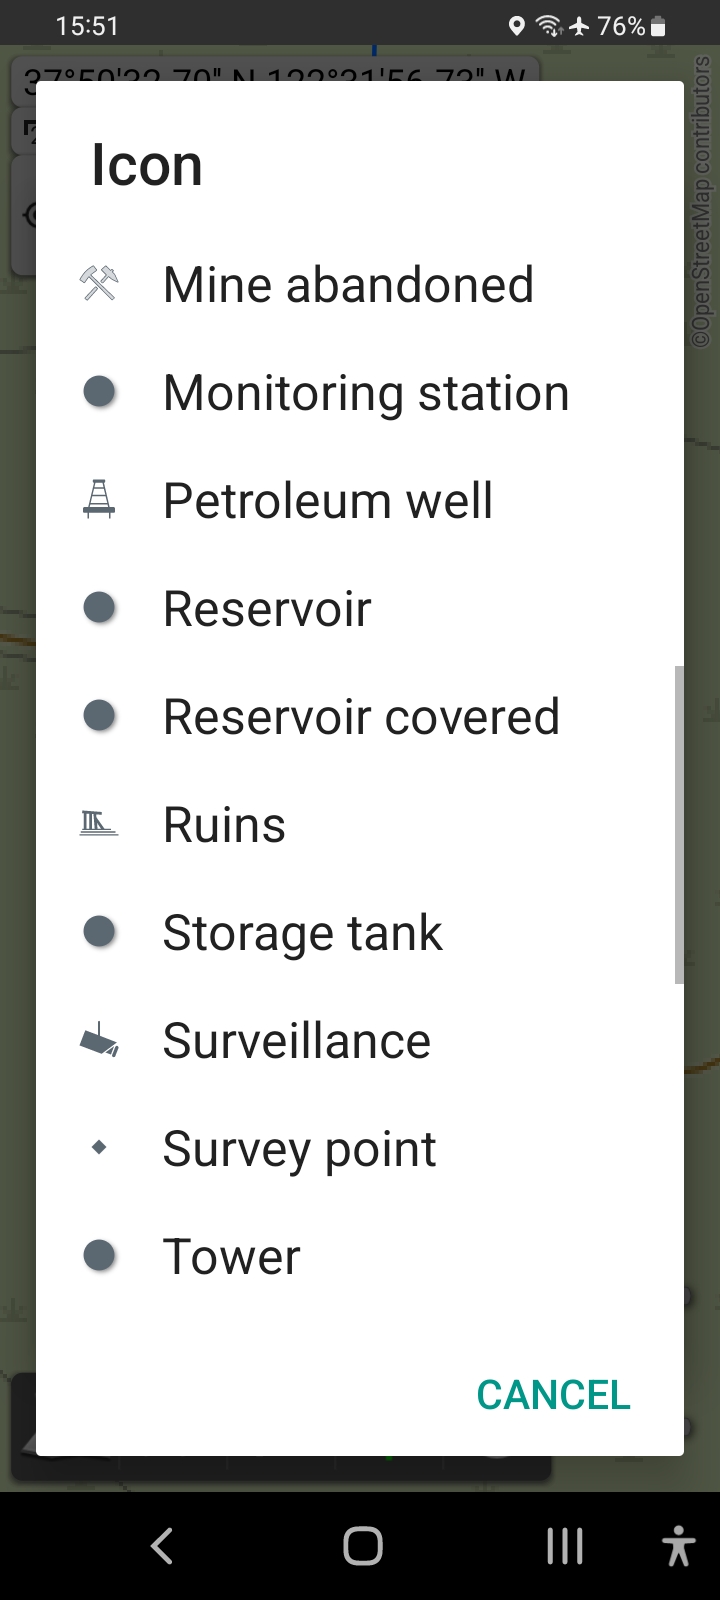Tap the Ruins columns icon
Image resolution: width=720 pixels, height=1600 pixels.
click(x=99, y=824)
